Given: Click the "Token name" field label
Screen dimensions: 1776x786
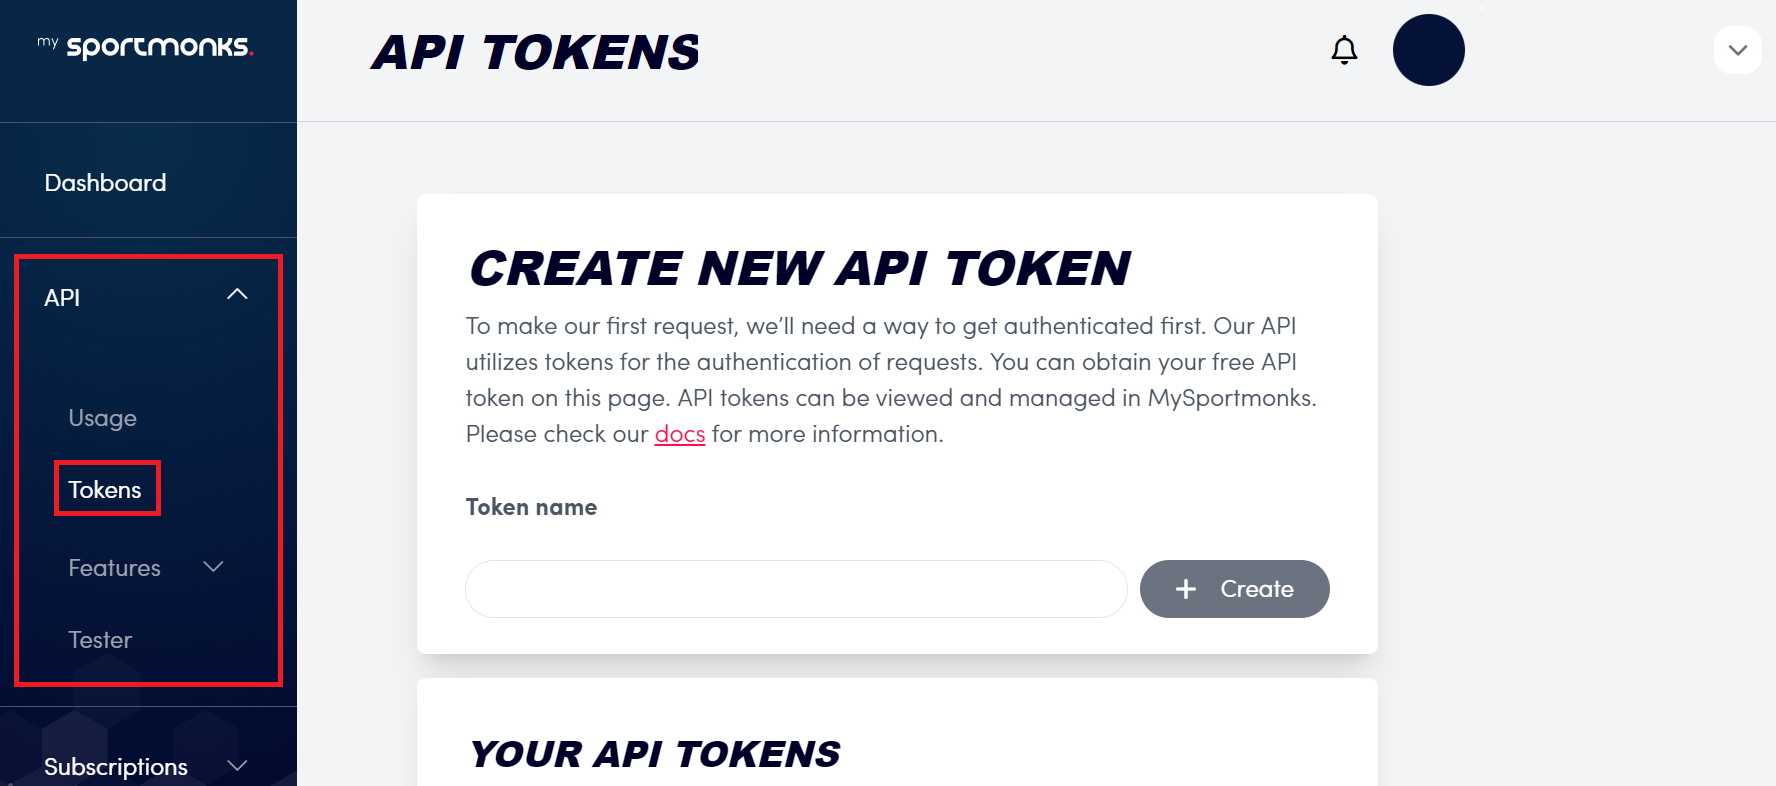Looking at the screenshot, I should (531, 507).
